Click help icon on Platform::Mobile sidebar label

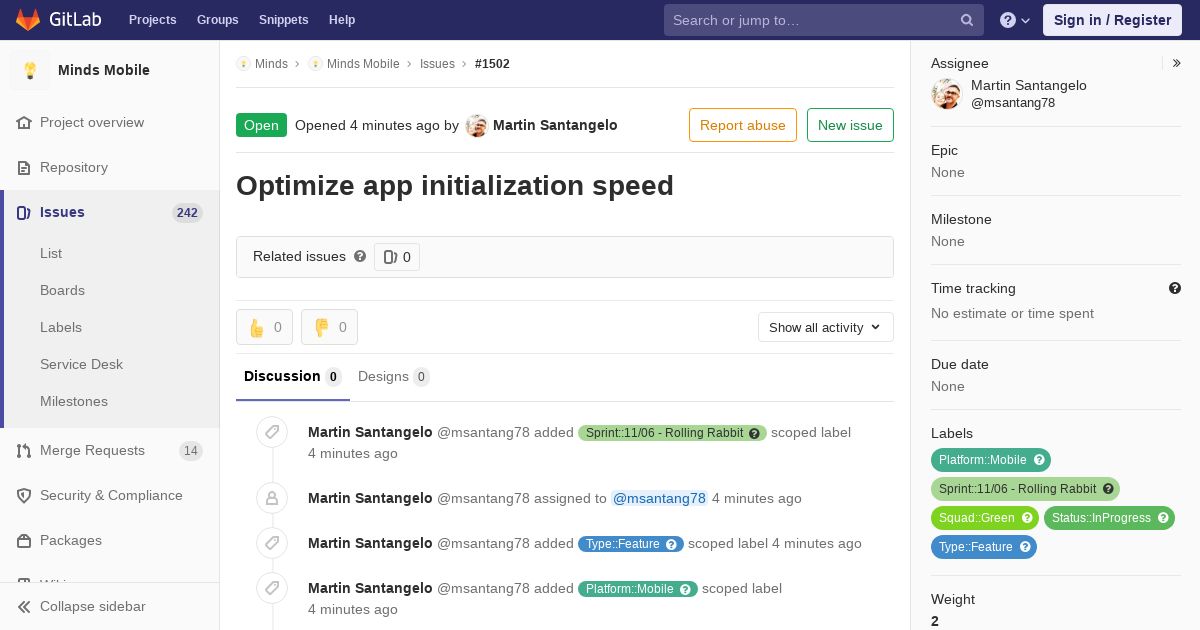pyautogui.click(x=1039, y=460)
